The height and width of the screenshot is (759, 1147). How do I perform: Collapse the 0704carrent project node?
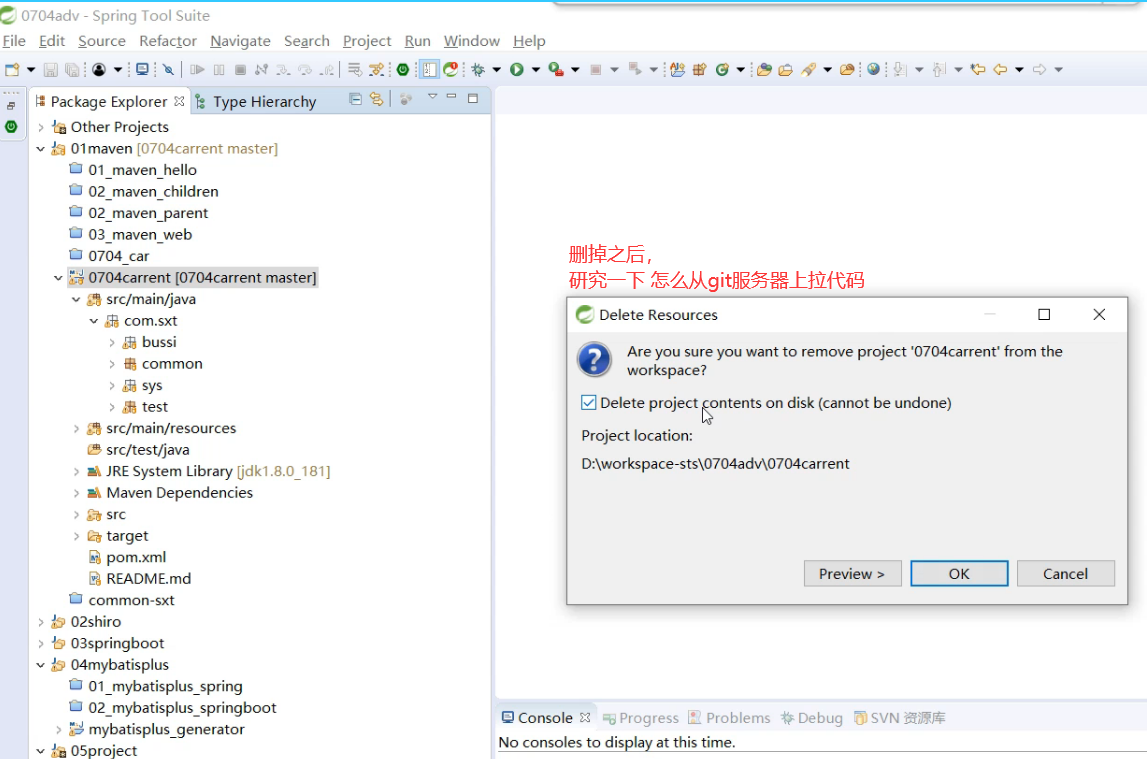59,278
